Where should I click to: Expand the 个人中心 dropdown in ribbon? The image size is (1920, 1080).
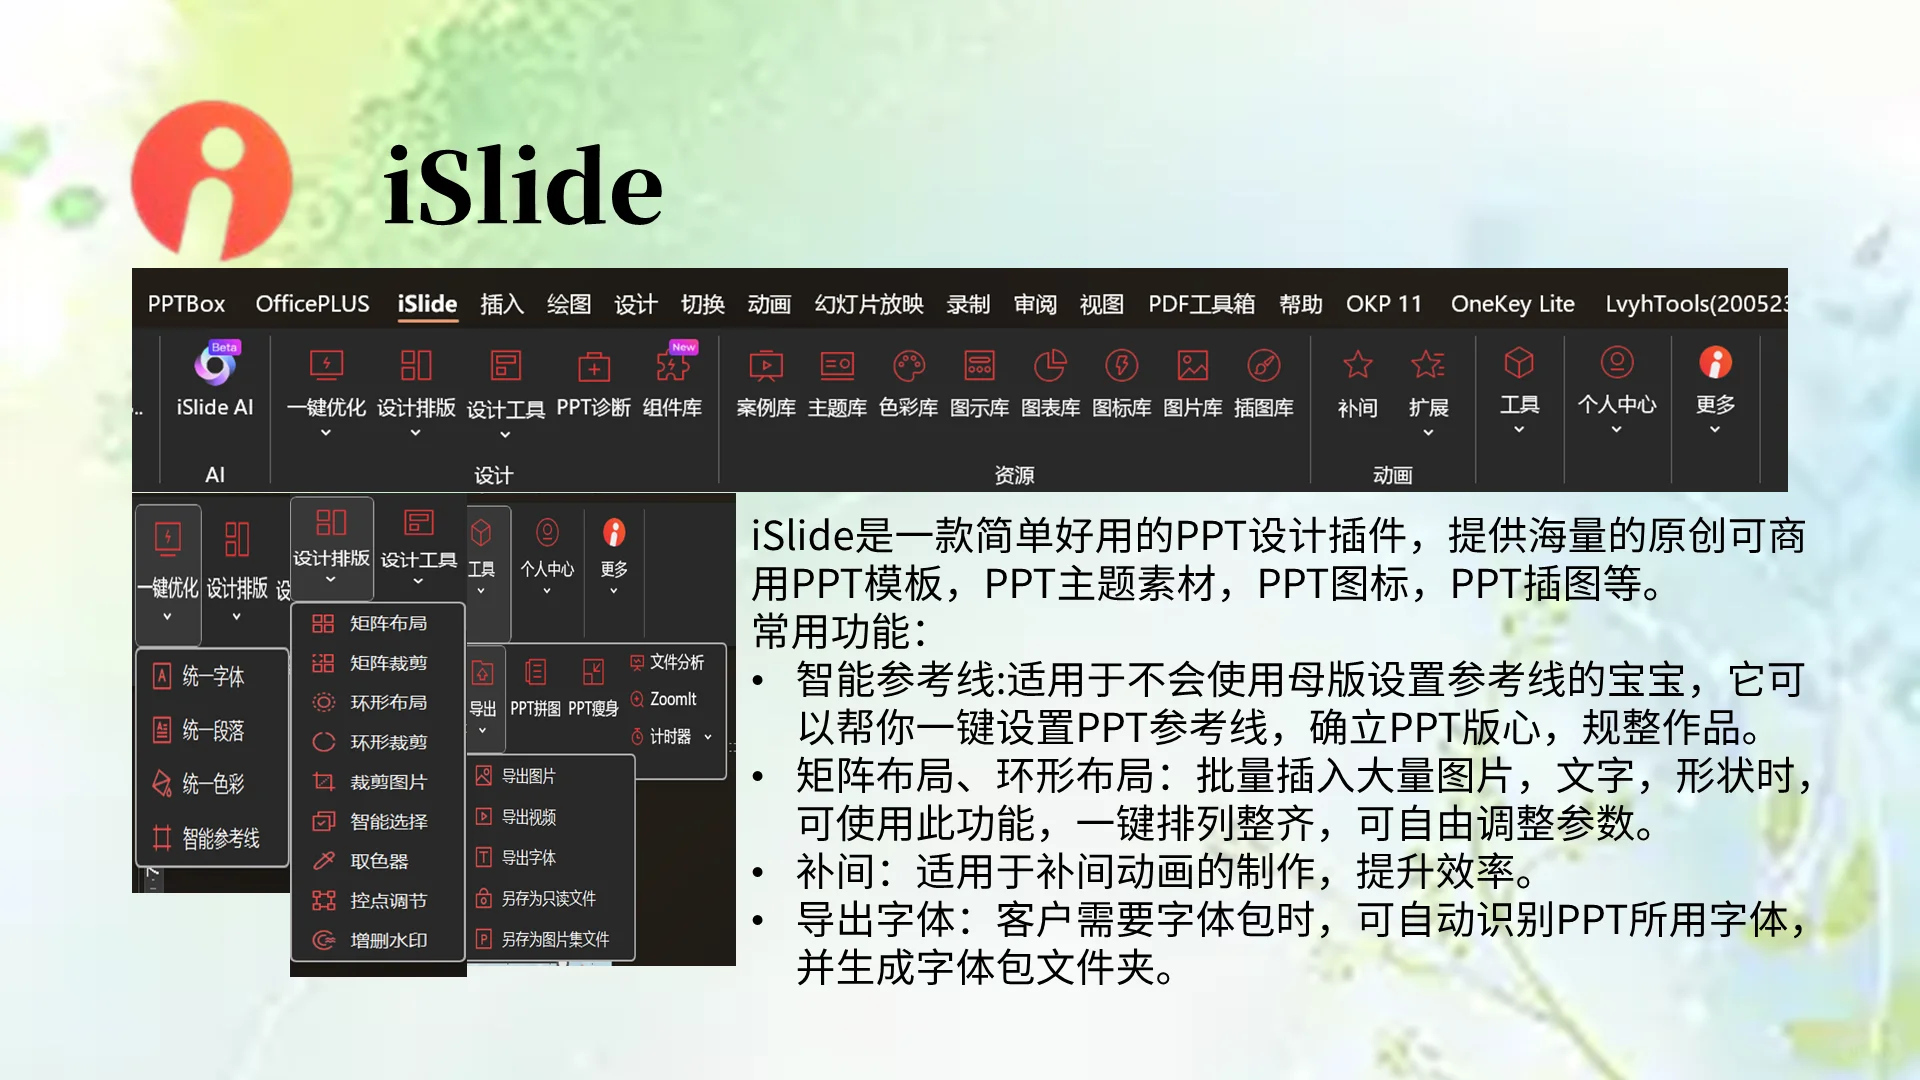[1616, 430]
